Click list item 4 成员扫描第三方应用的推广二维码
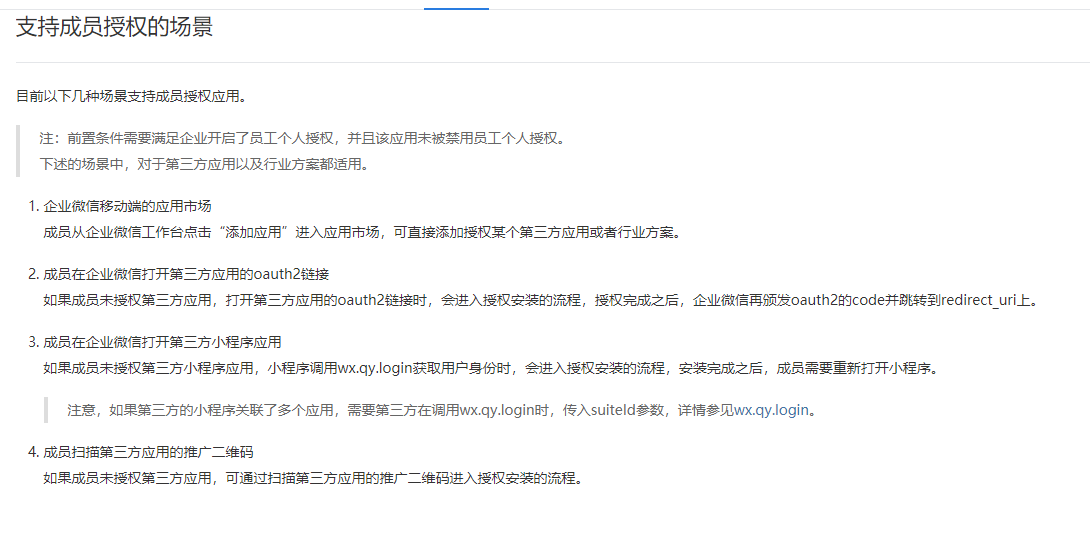The height and width of the screenshot is (539, 1090). coord(148,452)
